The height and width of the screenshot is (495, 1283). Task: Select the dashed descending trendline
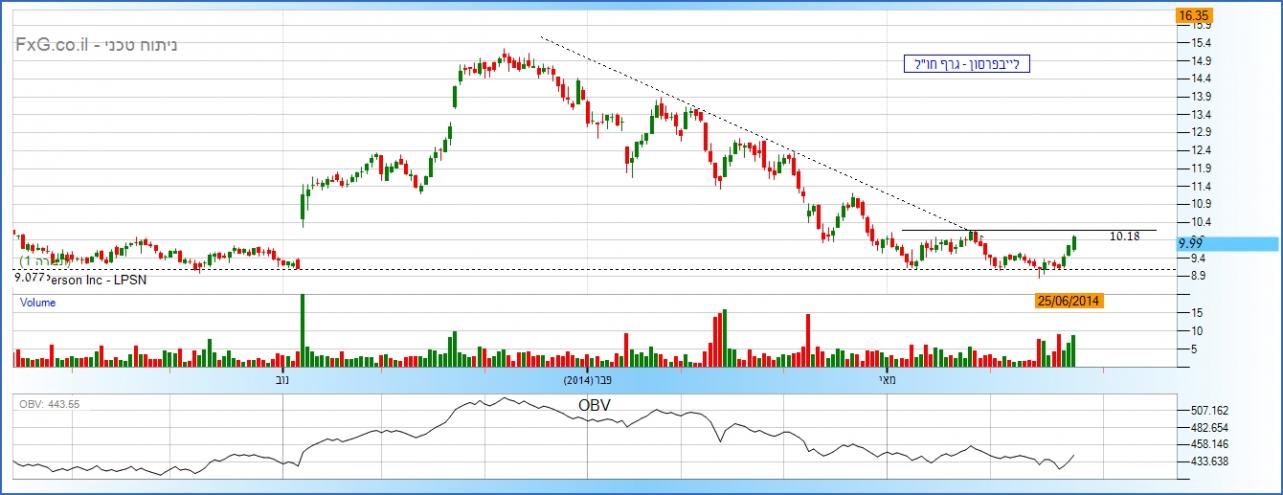pyautogui.click(x=750, y=132)
